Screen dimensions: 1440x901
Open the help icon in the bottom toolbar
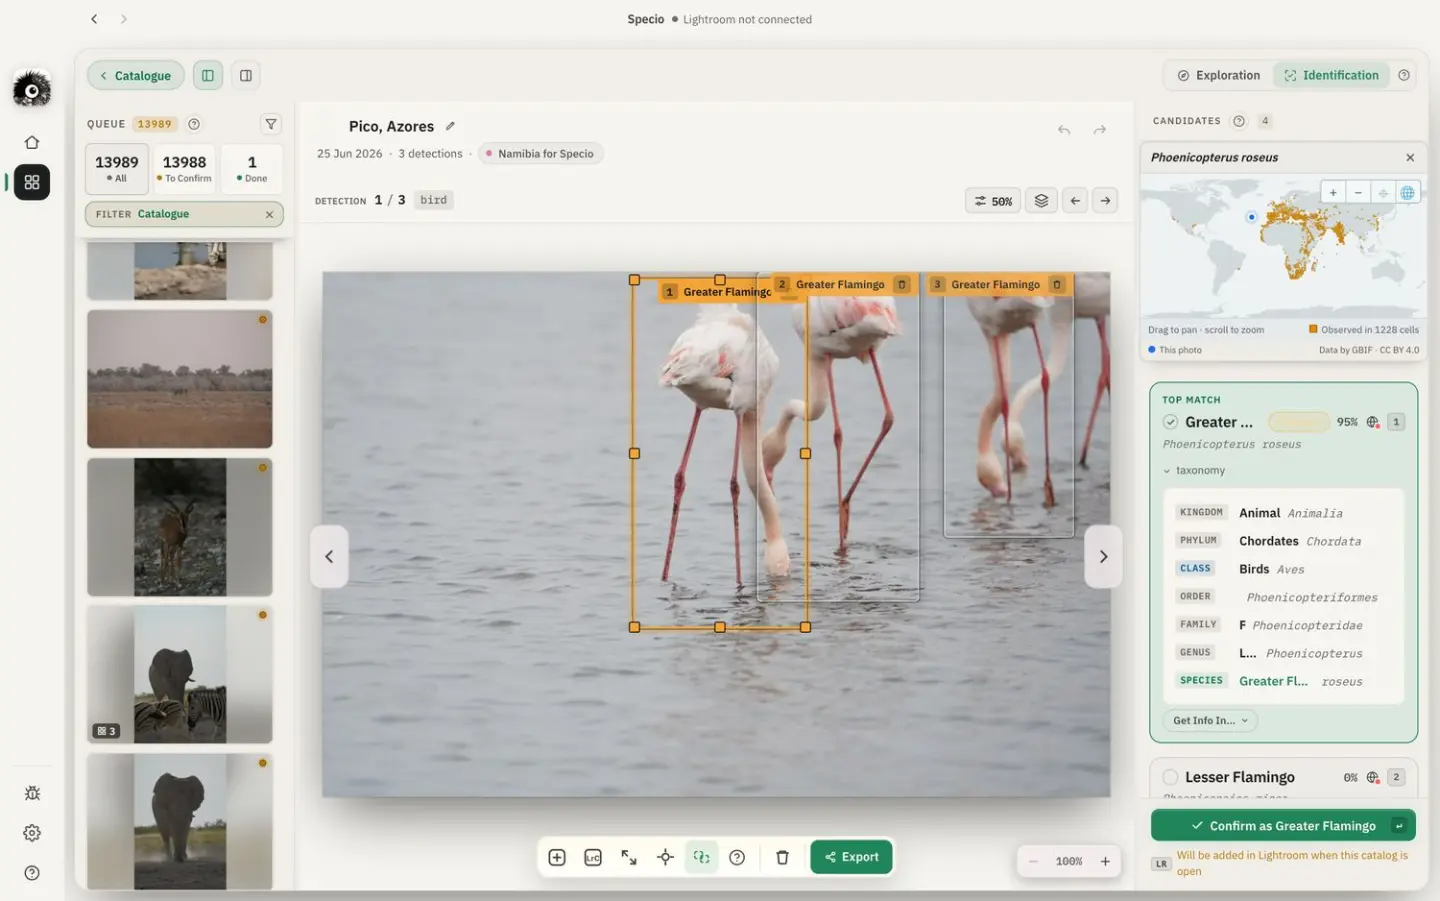coord(737,857)
